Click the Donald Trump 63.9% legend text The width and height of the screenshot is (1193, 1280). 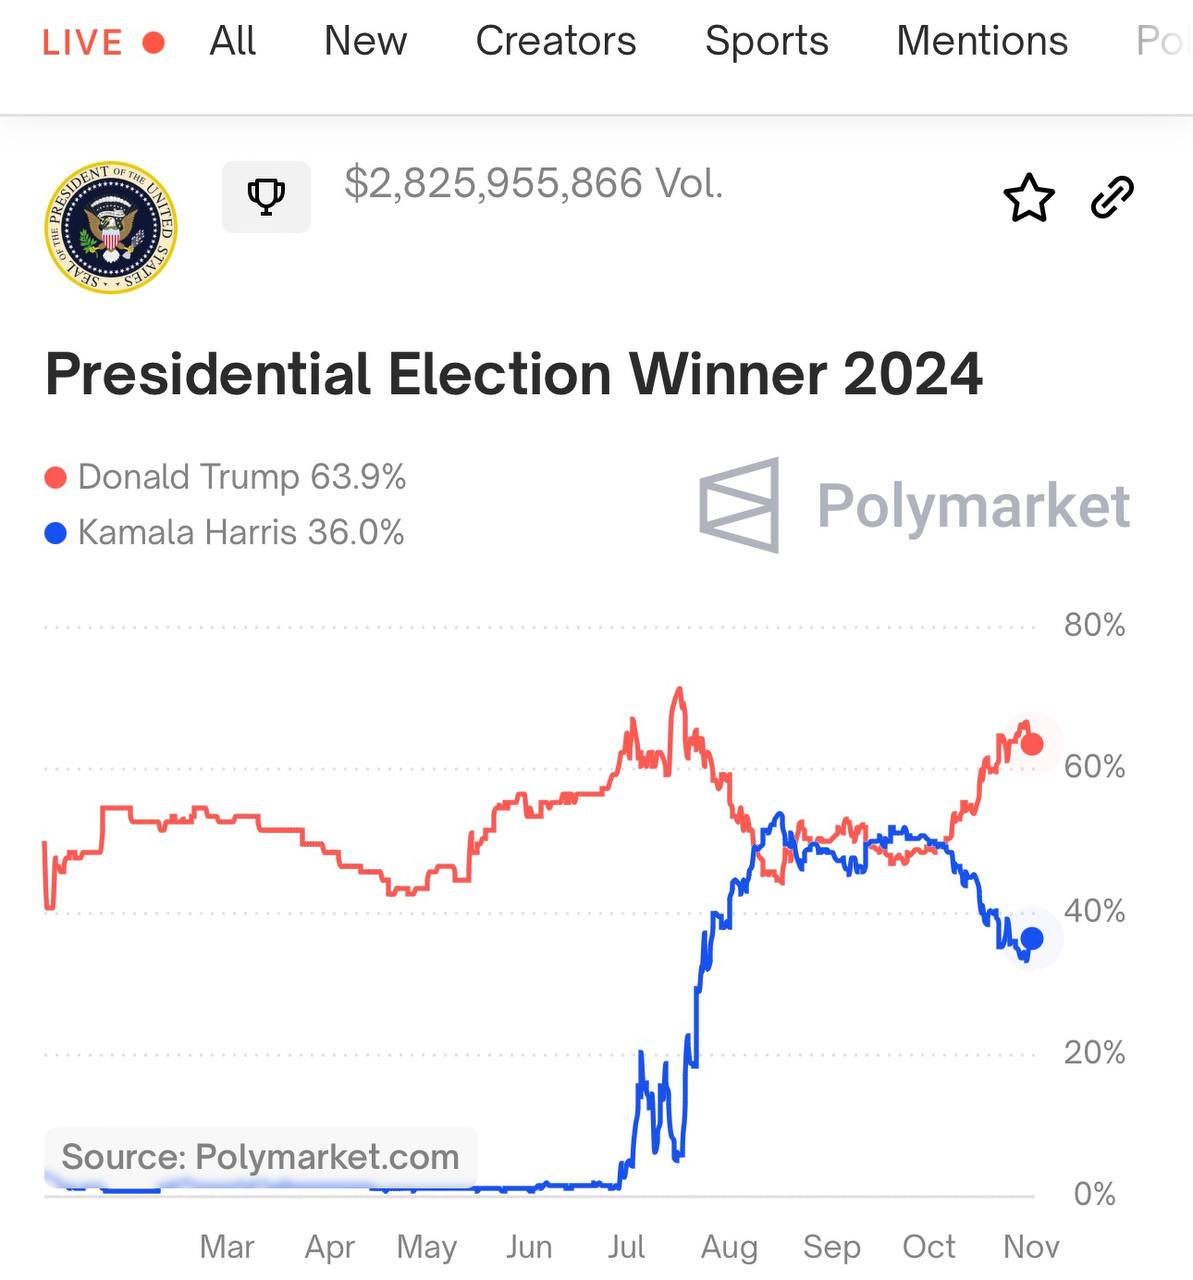point(242,477)
